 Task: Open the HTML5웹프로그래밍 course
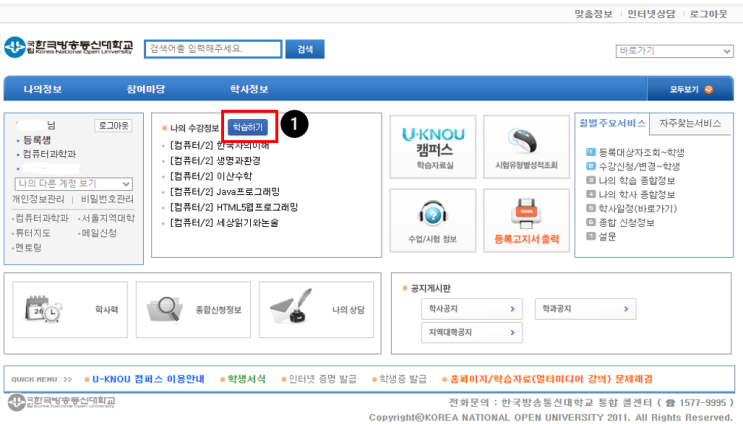pos(234,207)
